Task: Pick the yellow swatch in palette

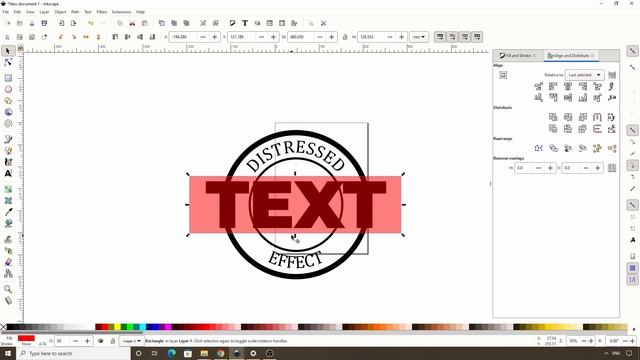Action: click(x=117, y=327)
